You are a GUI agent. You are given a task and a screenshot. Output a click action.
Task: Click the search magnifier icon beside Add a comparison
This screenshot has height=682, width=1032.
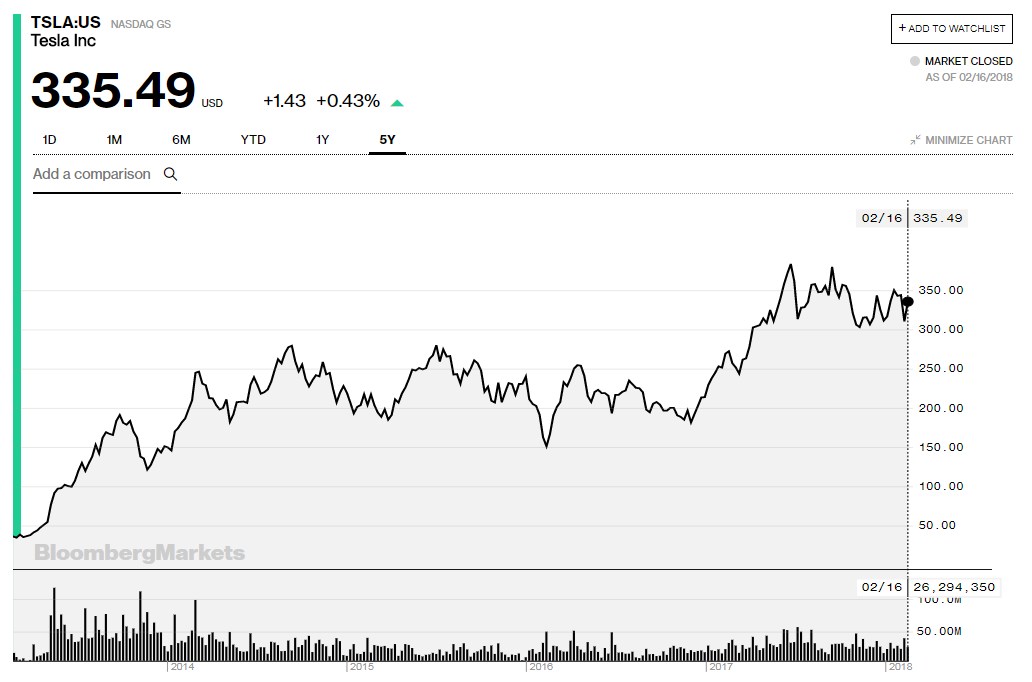[x=170, y=174]
